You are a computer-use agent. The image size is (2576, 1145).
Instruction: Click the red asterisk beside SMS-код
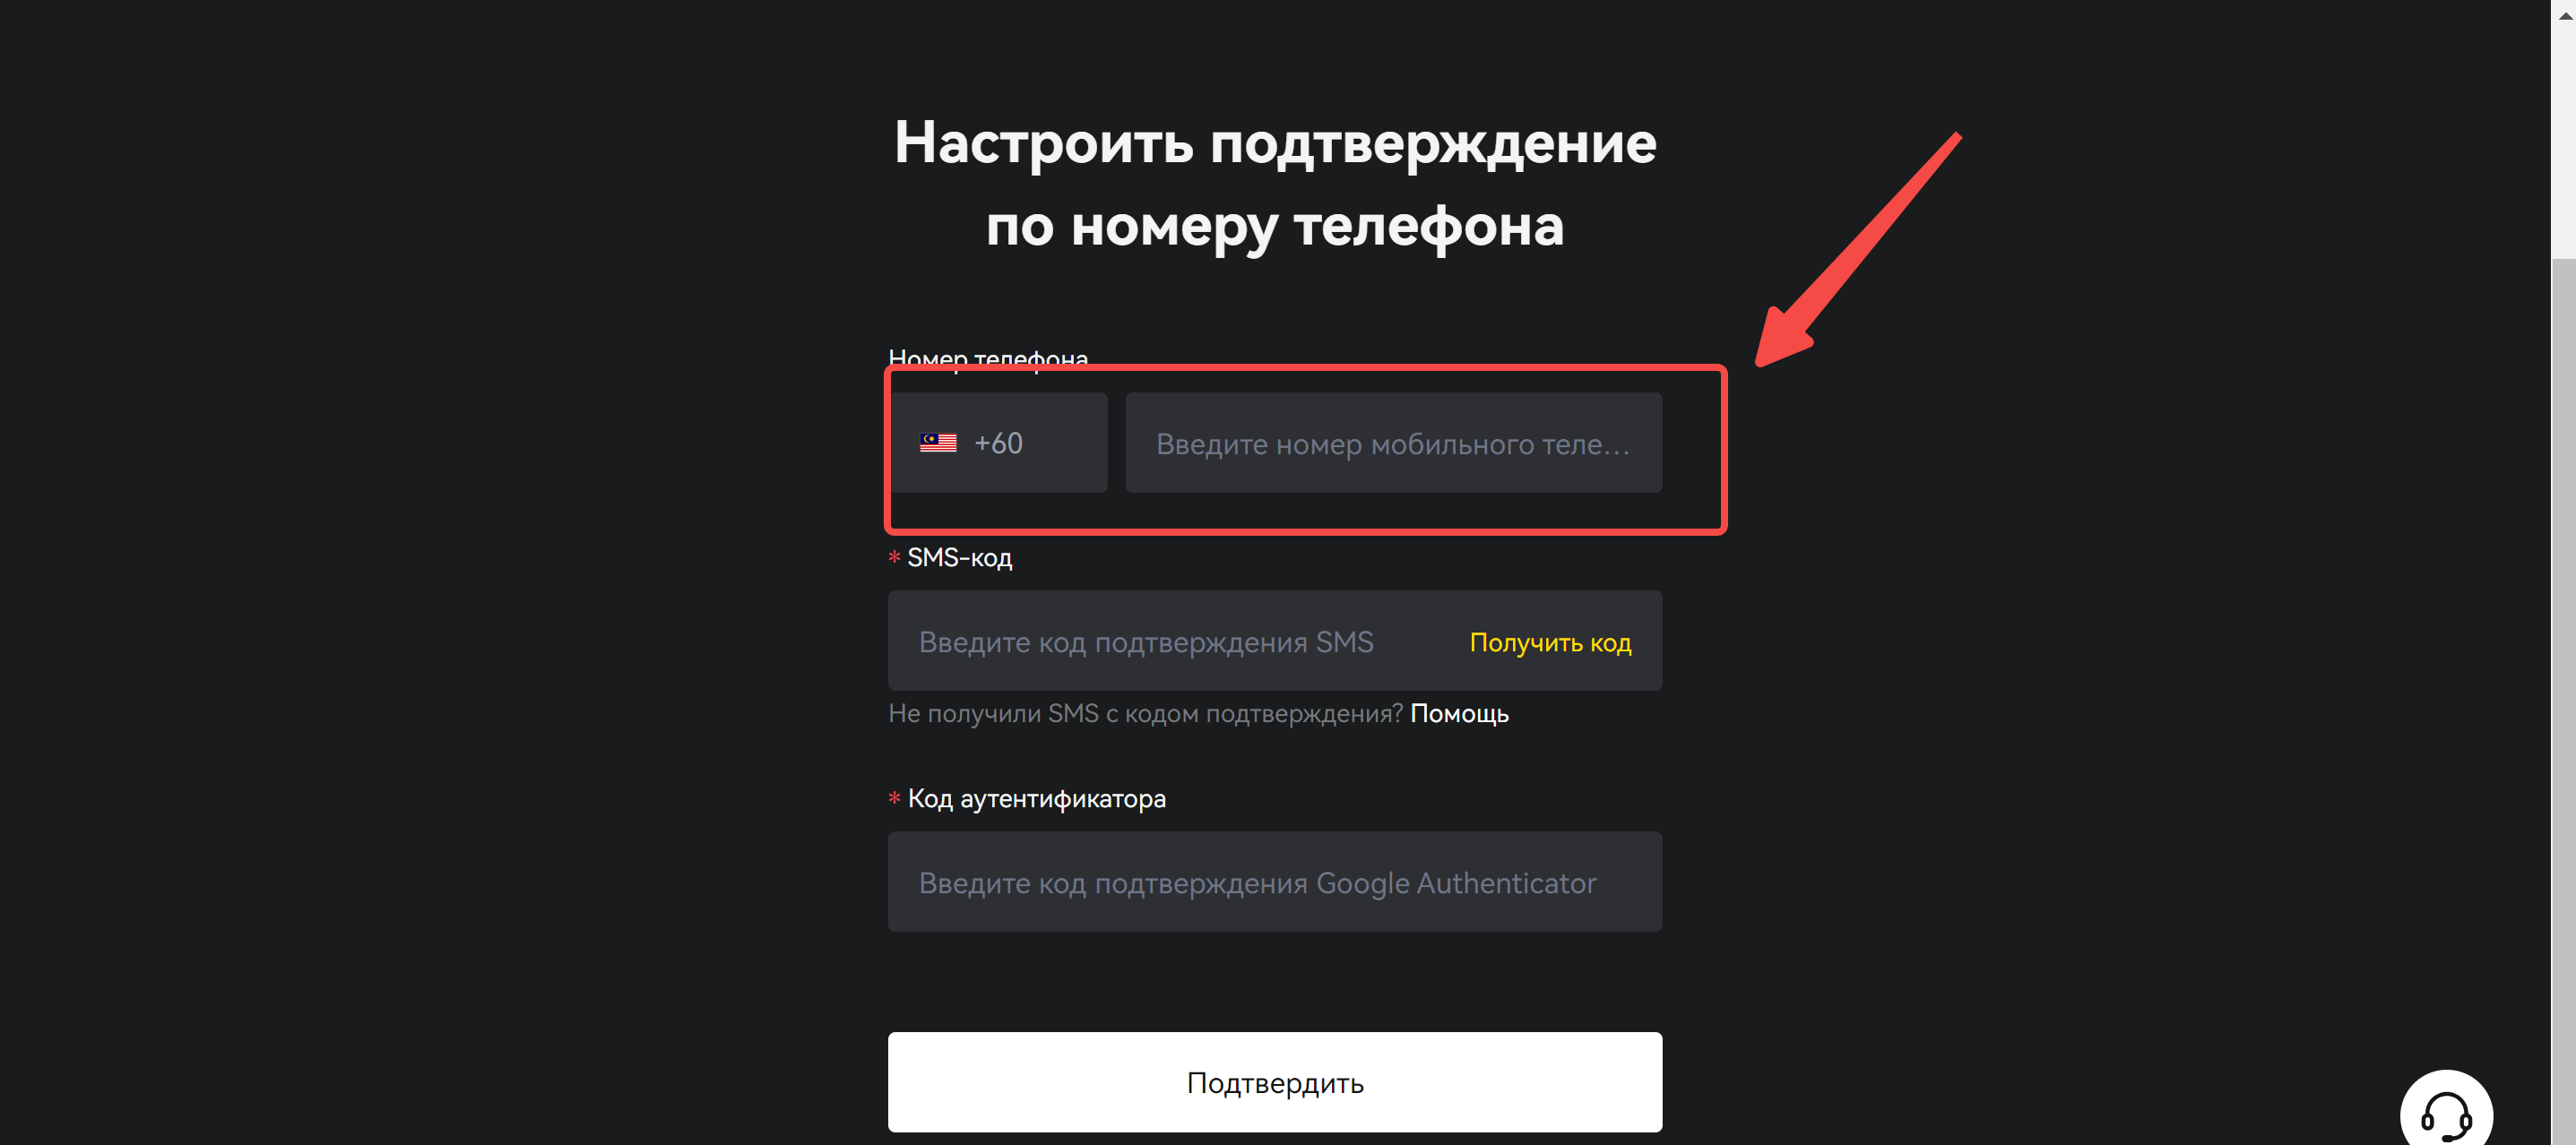pos(894,557)
